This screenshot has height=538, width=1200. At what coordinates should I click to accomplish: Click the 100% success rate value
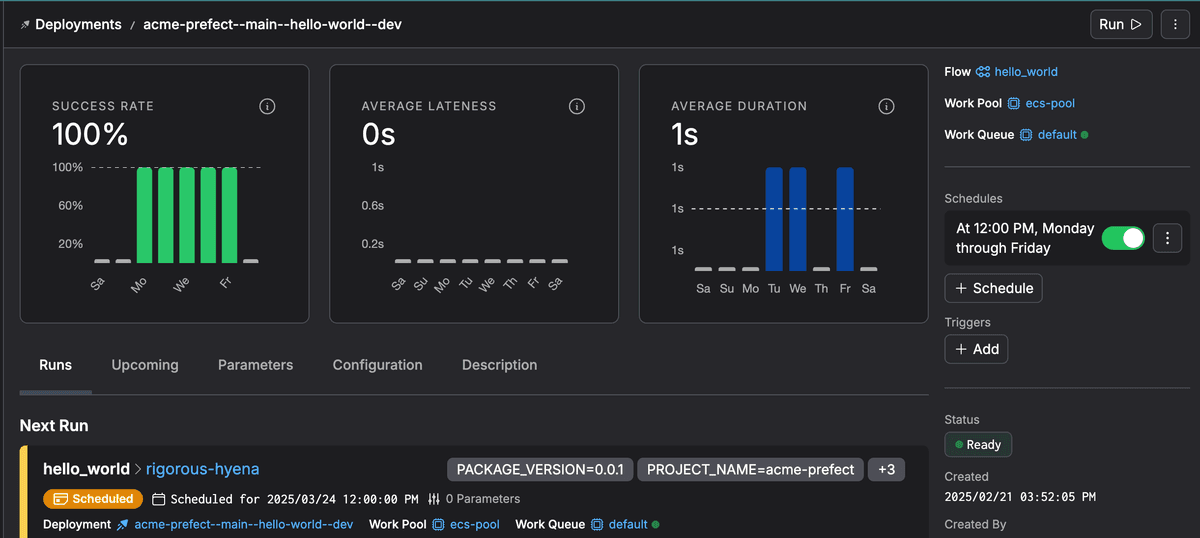click(90, 134)
